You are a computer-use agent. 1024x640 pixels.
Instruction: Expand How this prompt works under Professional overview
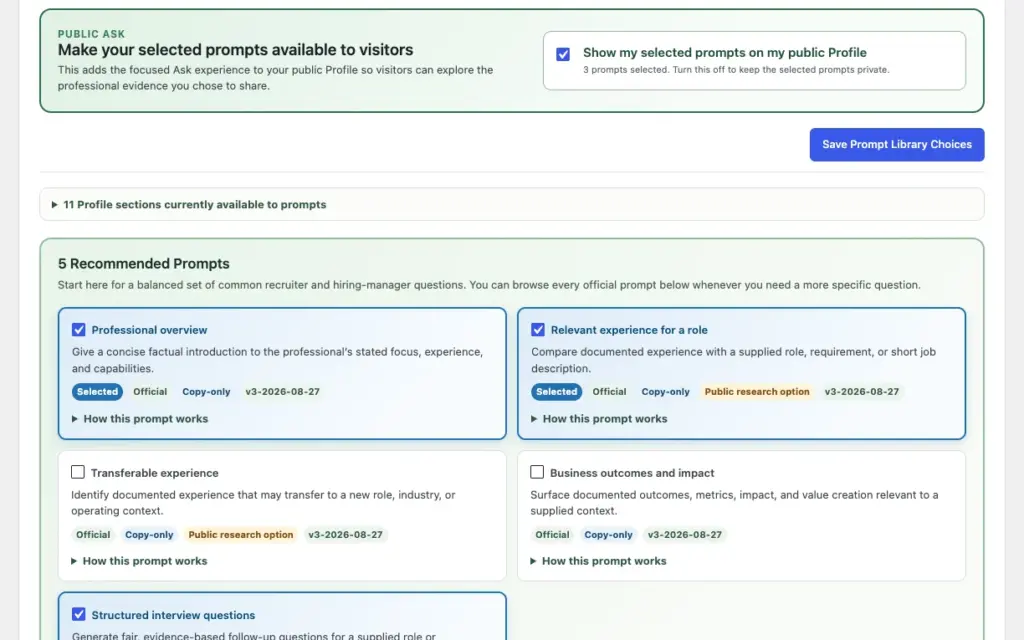(x=140, y=419)
